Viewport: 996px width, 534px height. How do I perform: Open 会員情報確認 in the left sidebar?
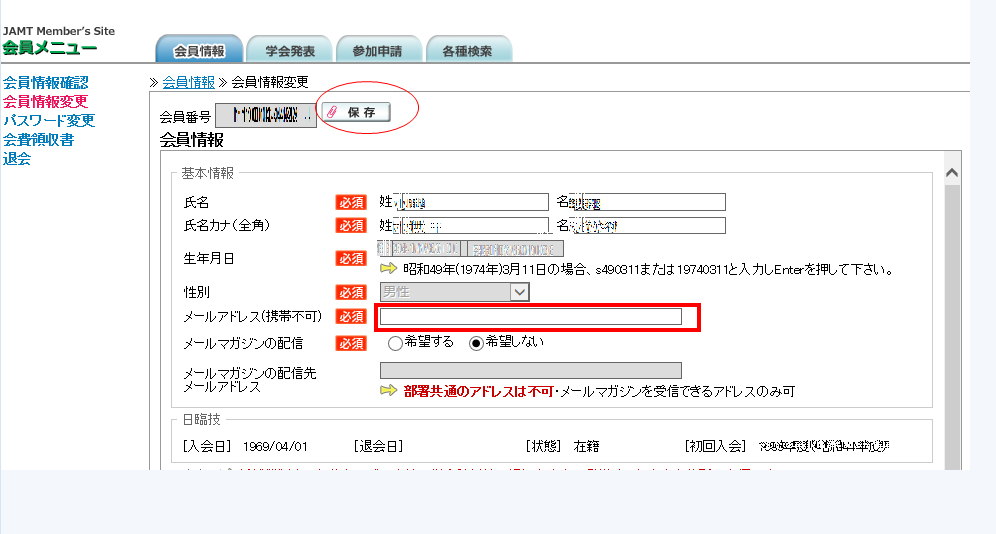(x=45, y=83)
